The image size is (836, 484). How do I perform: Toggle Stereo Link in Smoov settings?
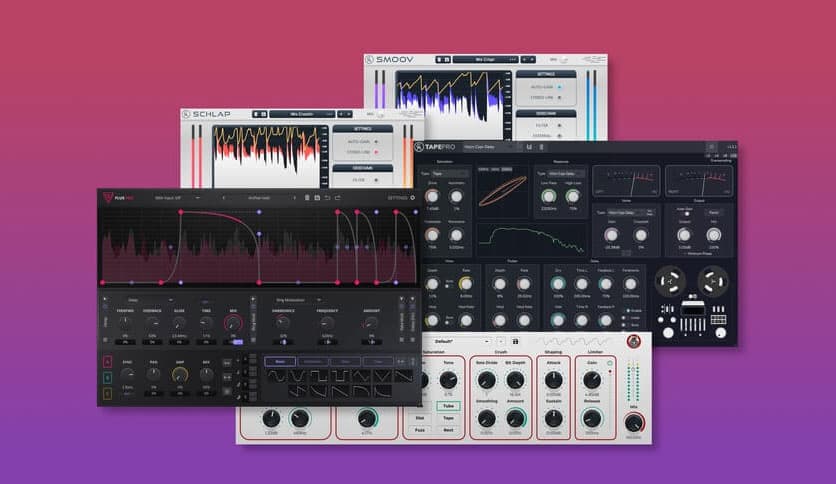click(559, 98)
